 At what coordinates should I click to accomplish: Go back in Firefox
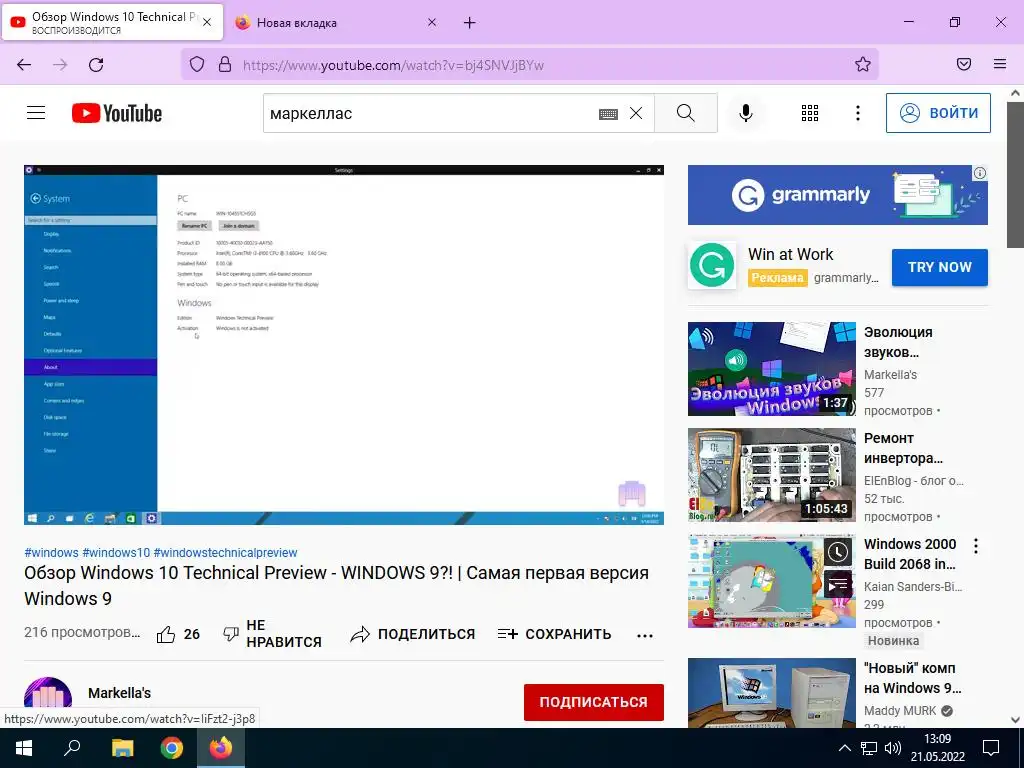click(24, 65)
